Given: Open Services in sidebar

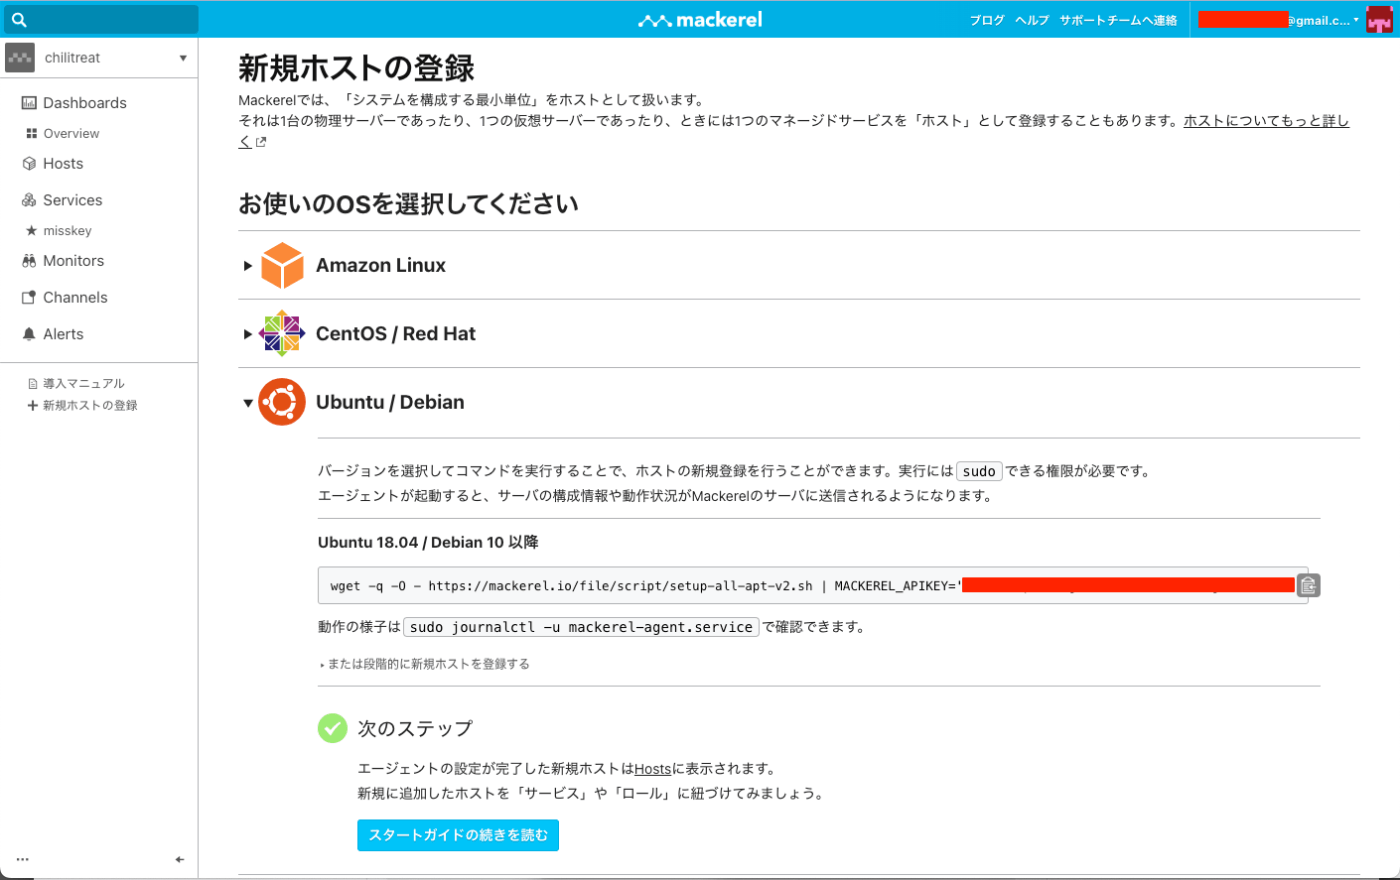Looking at the screenshot, I should 73,200.
